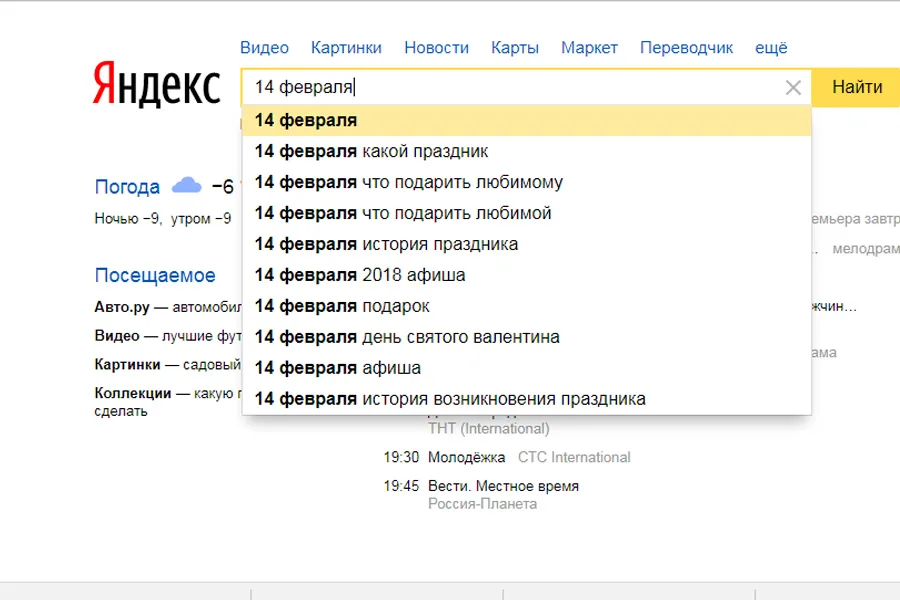Open the Маркет tab
The image size is (900, 600).
[x=589, y=48]
